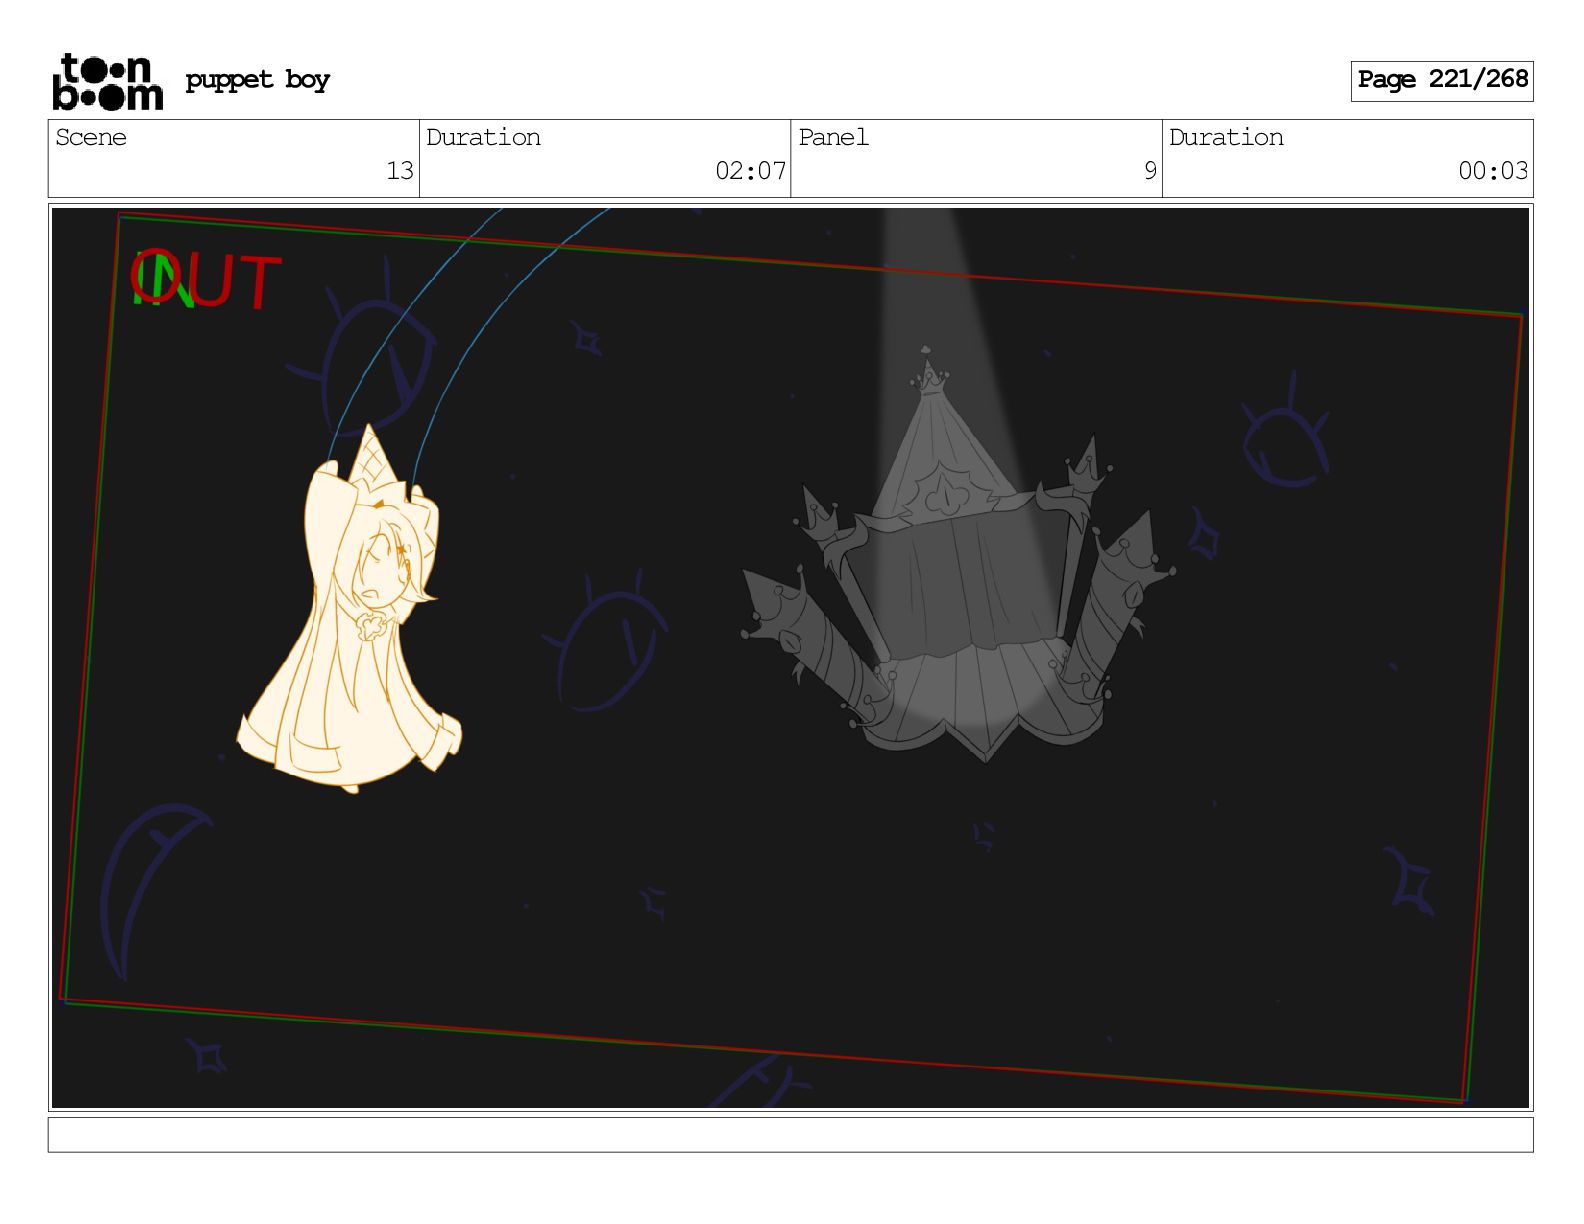This screenshot has height=1224, width=1584.
Task: Click the 'Scene' header label
Action: pos(91,137)
